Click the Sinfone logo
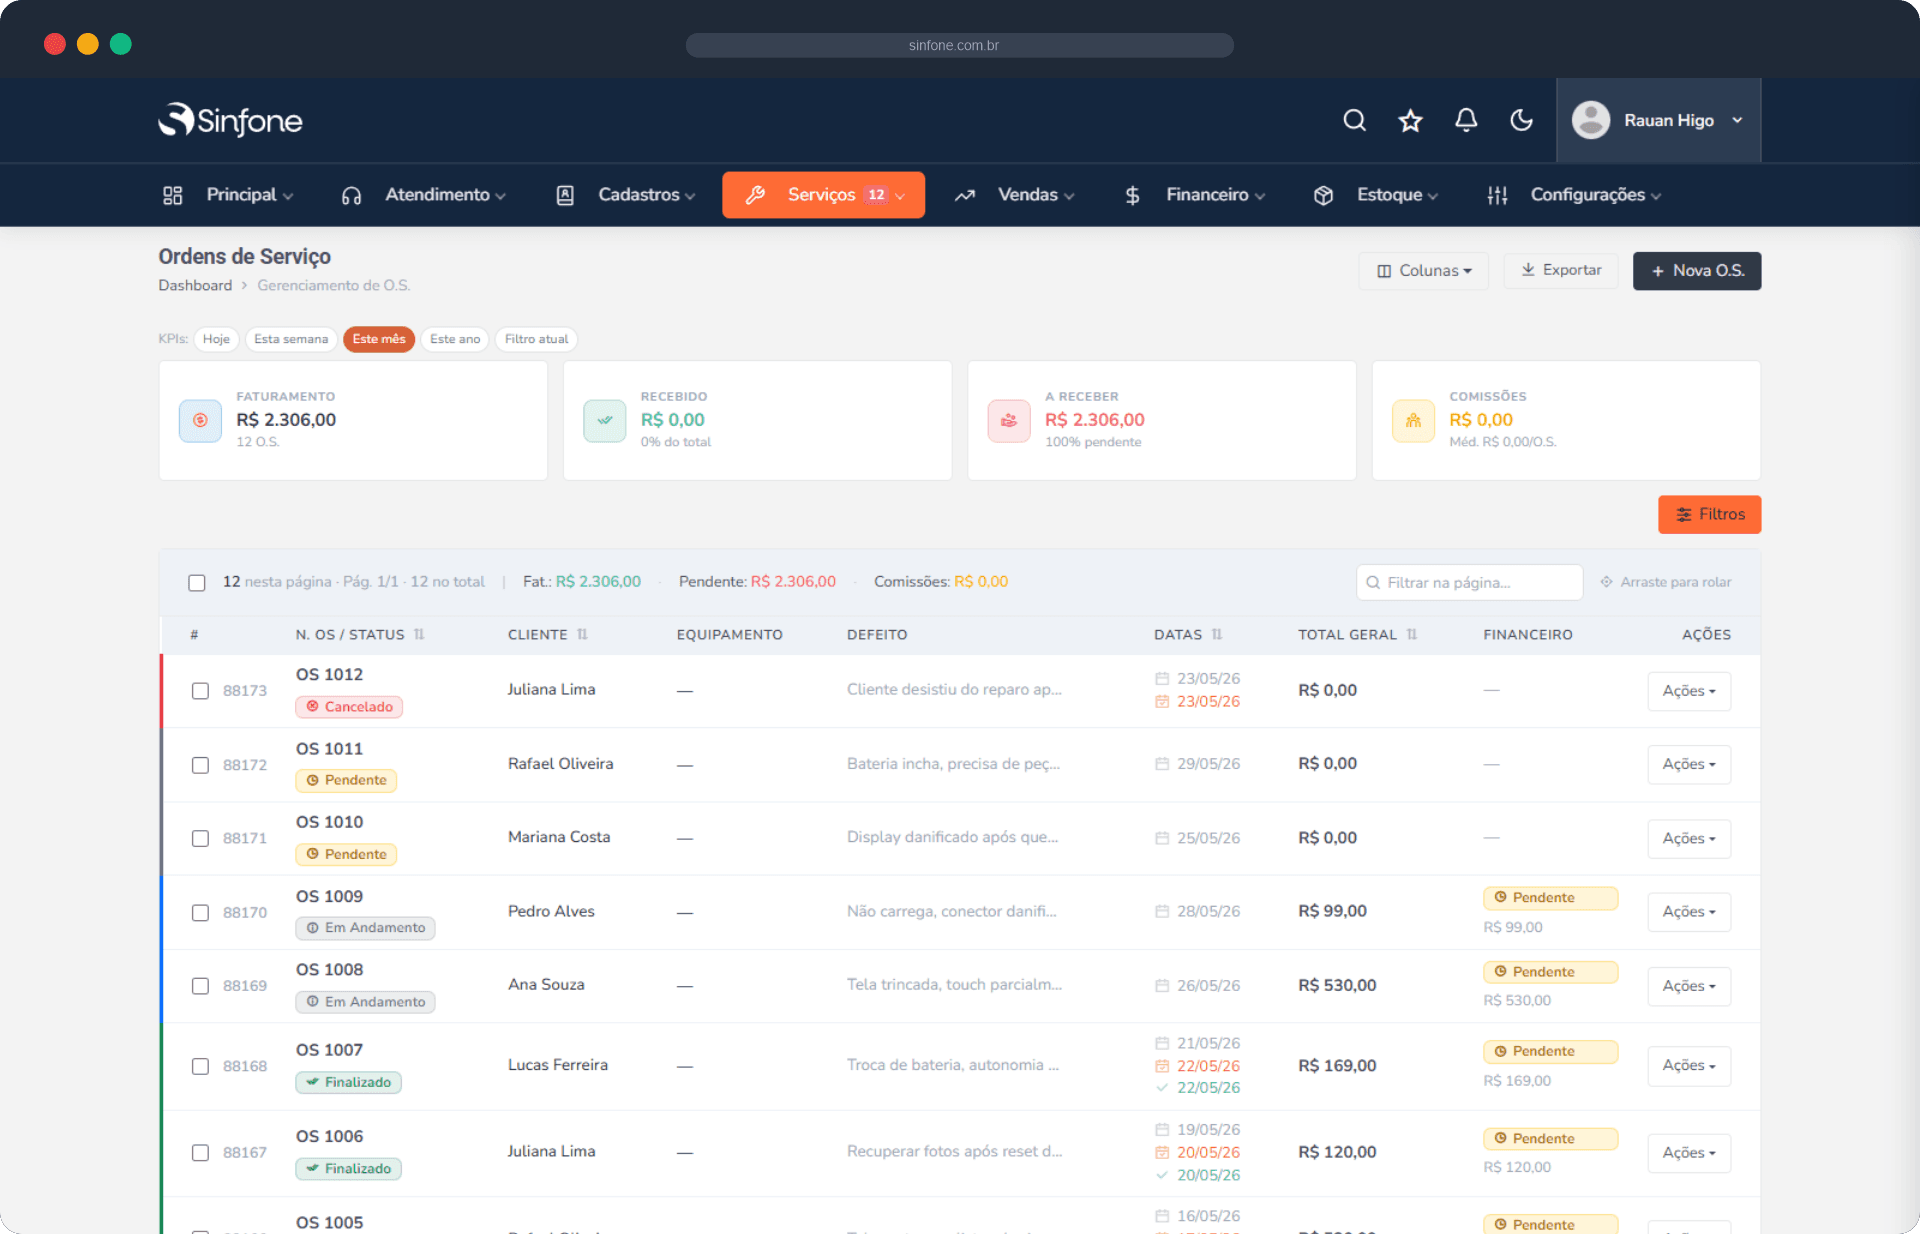The width and height of the screenshot is (1920, 1234). click(x=230, y=120)
